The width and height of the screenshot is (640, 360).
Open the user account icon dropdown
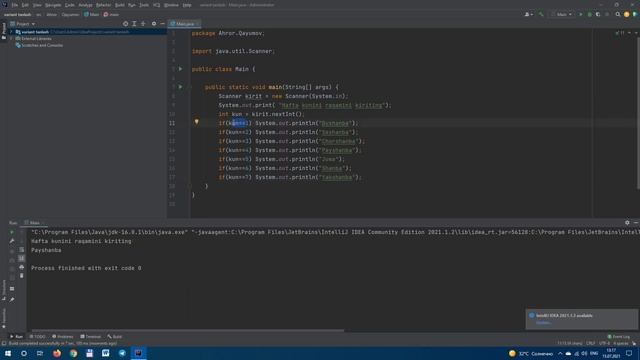tap(528, 14)
